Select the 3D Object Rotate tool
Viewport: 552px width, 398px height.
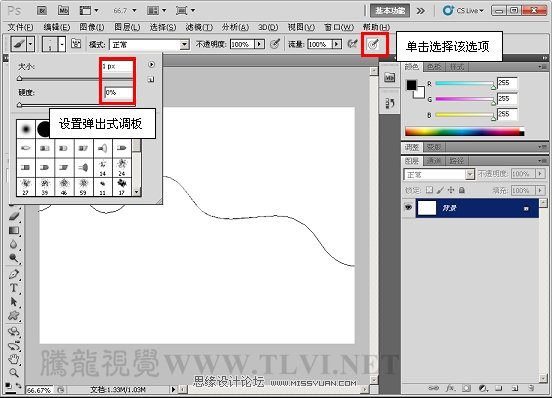(14, 331)
